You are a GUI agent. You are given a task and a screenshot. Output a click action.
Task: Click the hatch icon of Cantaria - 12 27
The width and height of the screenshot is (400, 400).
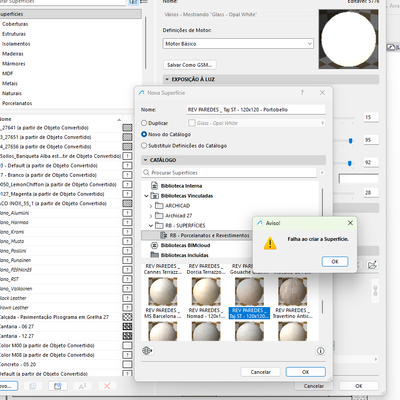point(127,336)
